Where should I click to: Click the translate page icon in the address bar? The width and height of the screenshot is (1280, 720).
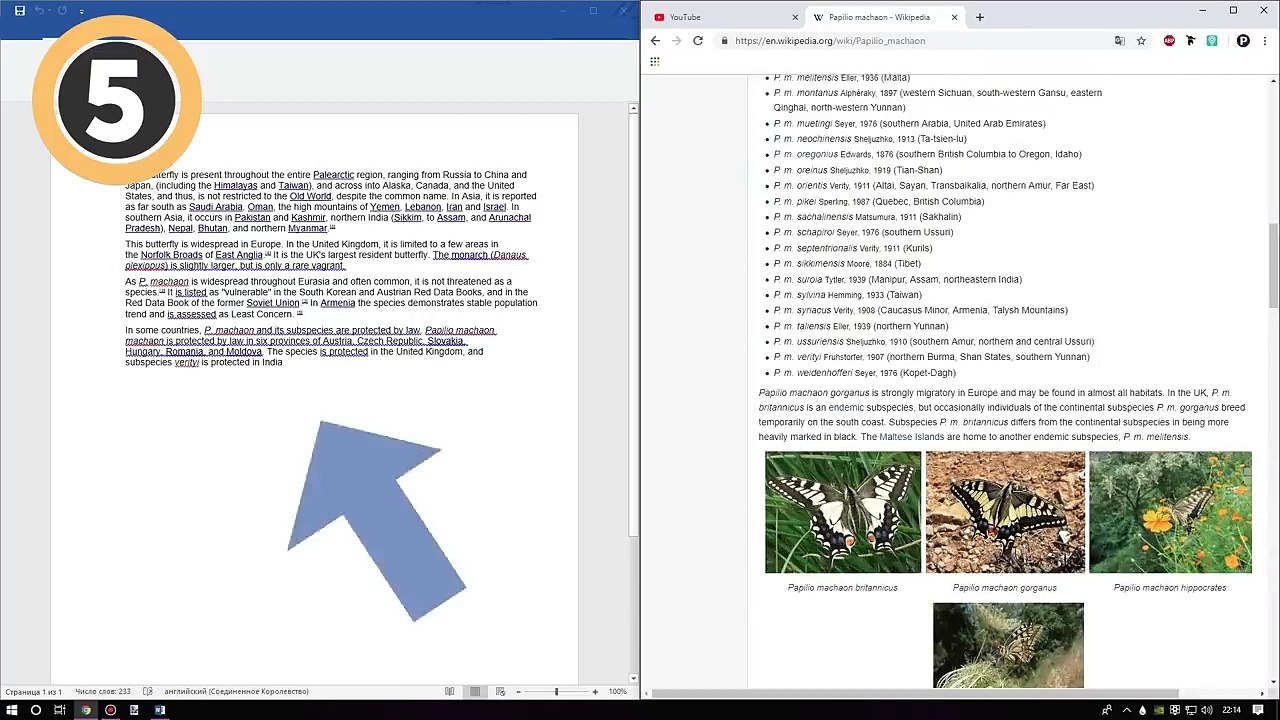click(1119, 41)
